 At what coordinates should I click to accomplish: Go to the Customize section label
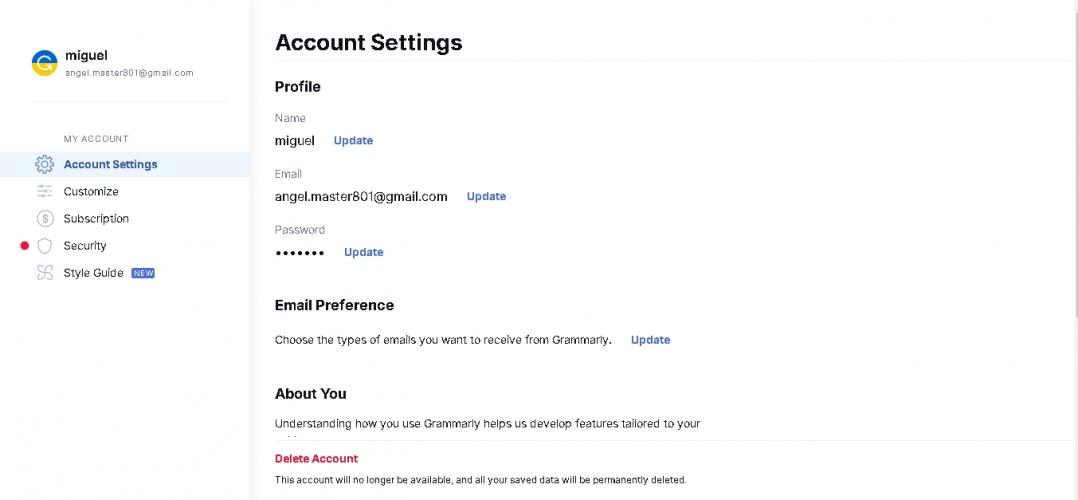91,191
